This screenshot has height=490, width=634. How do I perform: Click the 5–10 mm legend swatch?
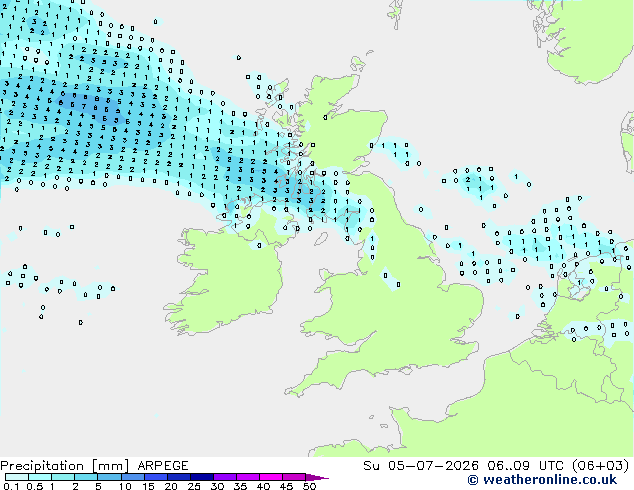[109, 477]
